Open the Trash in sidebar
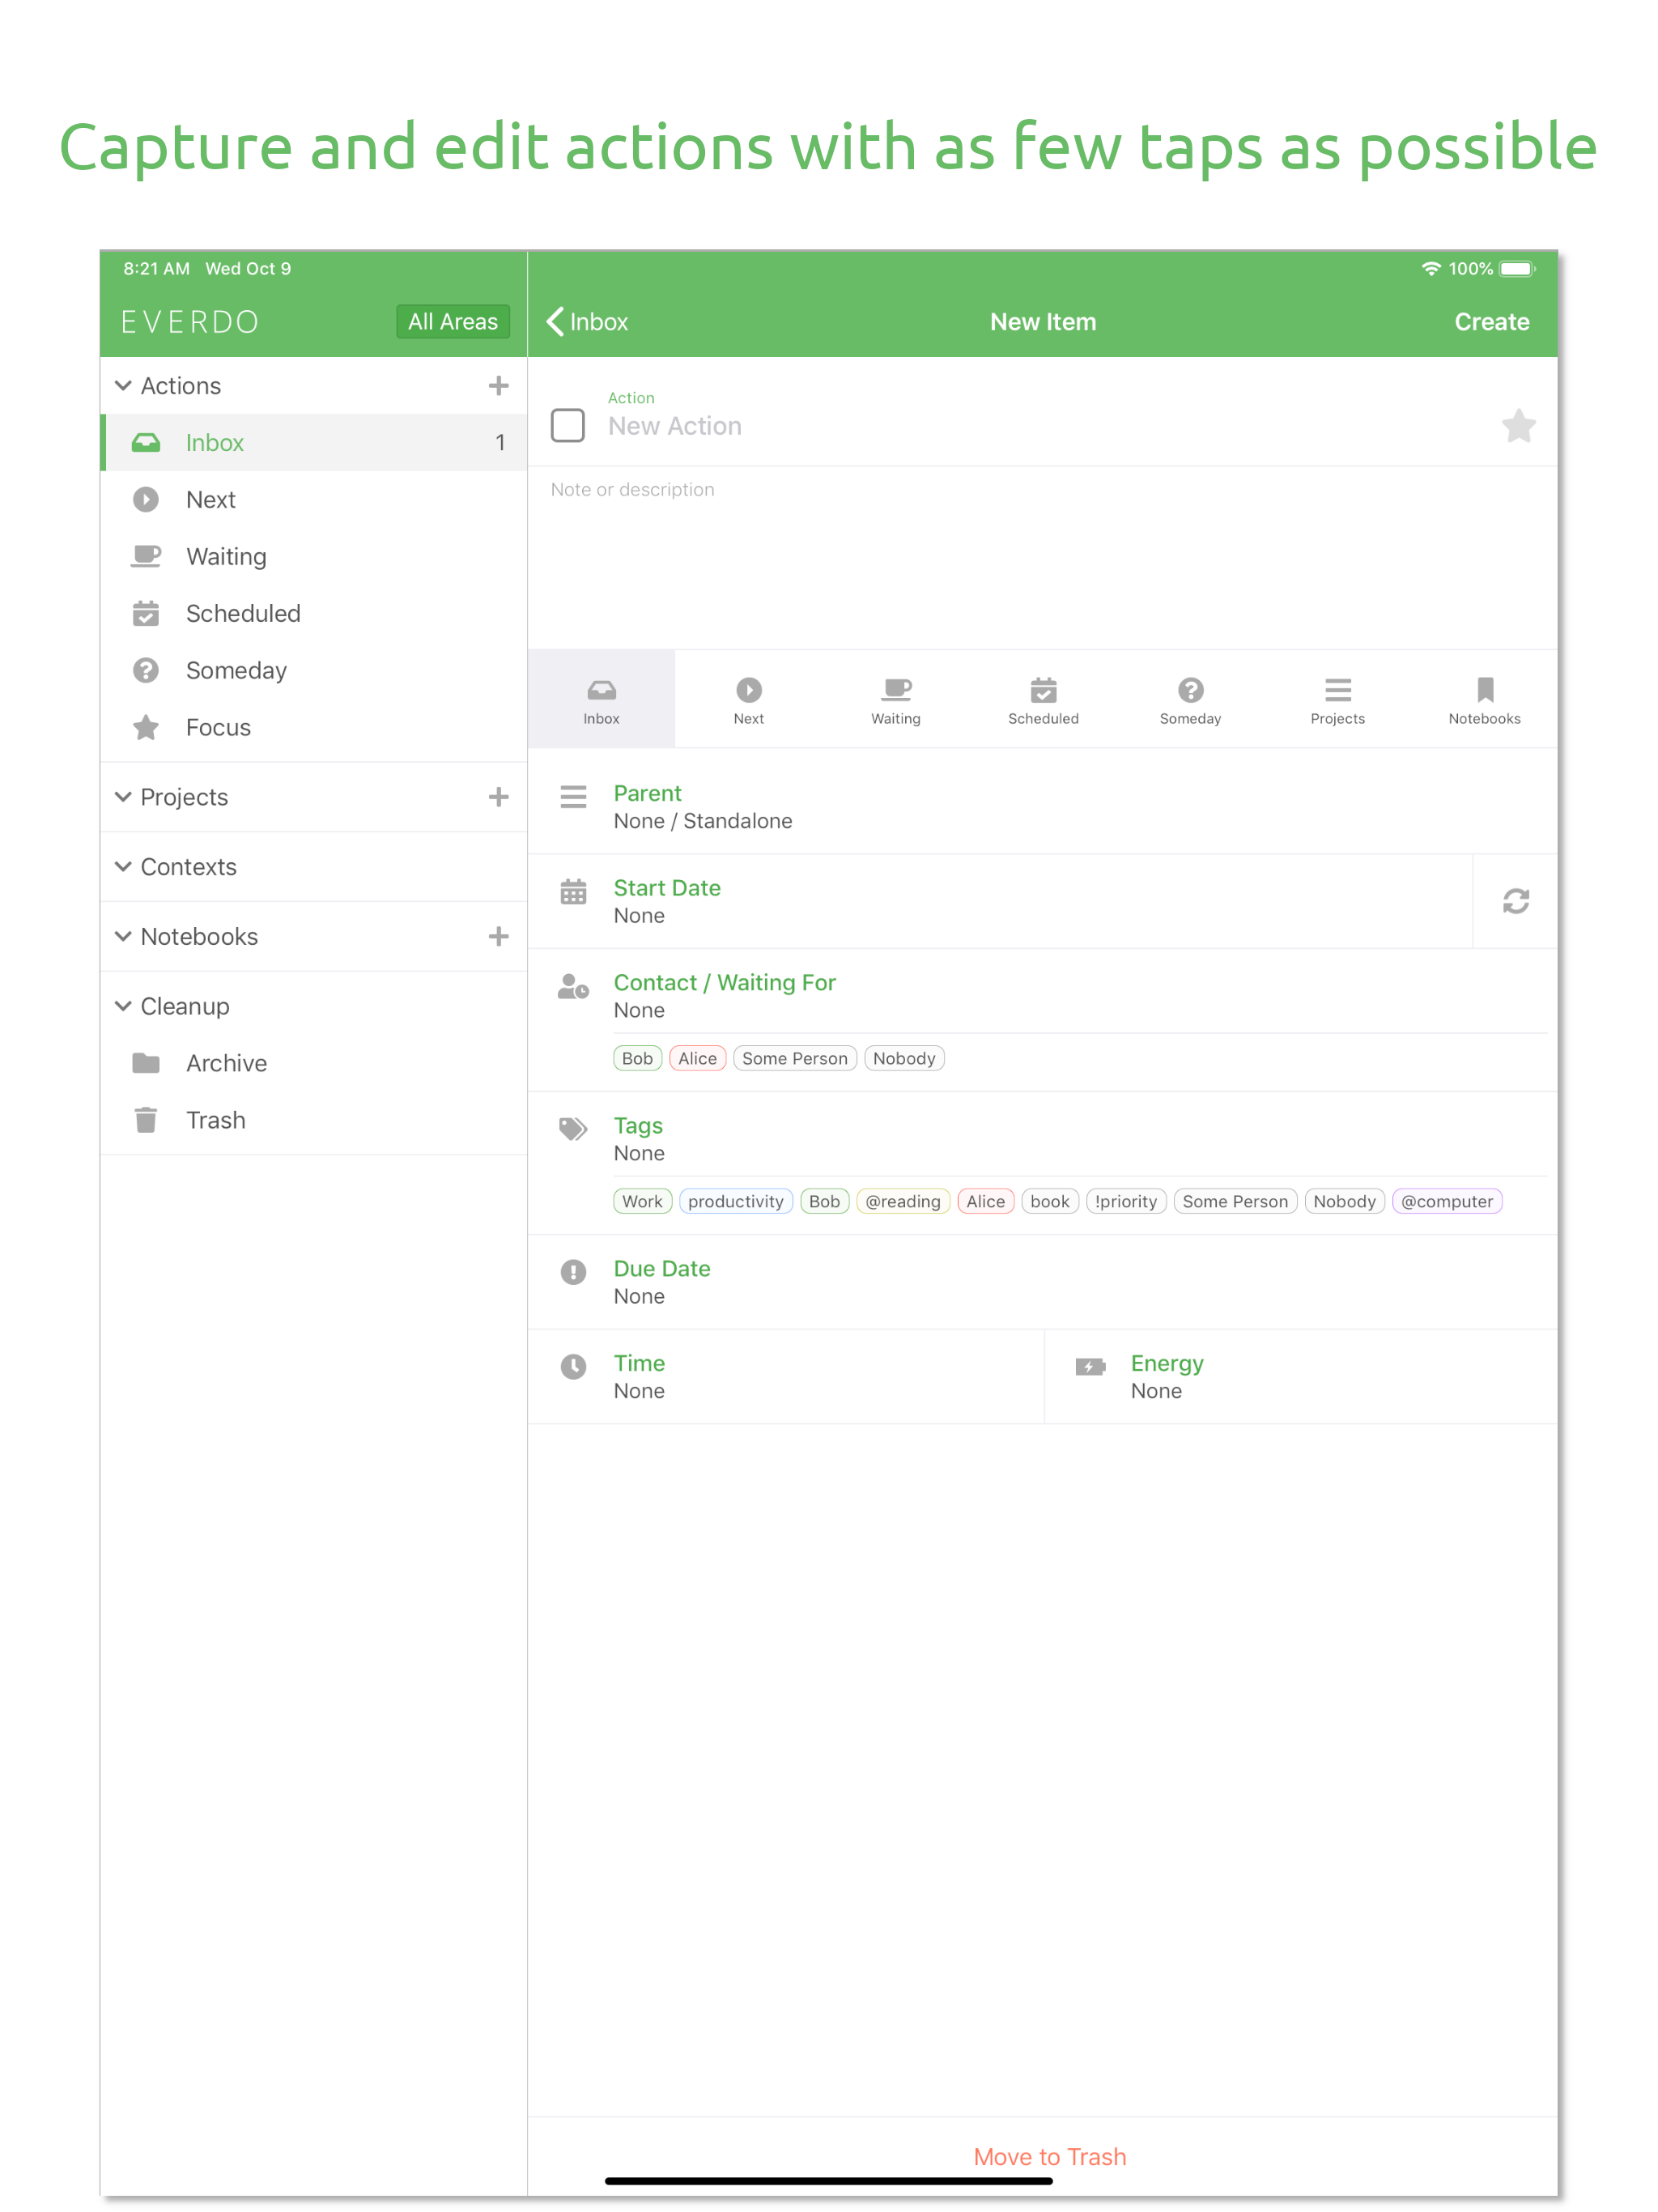1658x2212 pixels. click(x=314, y=1120)
